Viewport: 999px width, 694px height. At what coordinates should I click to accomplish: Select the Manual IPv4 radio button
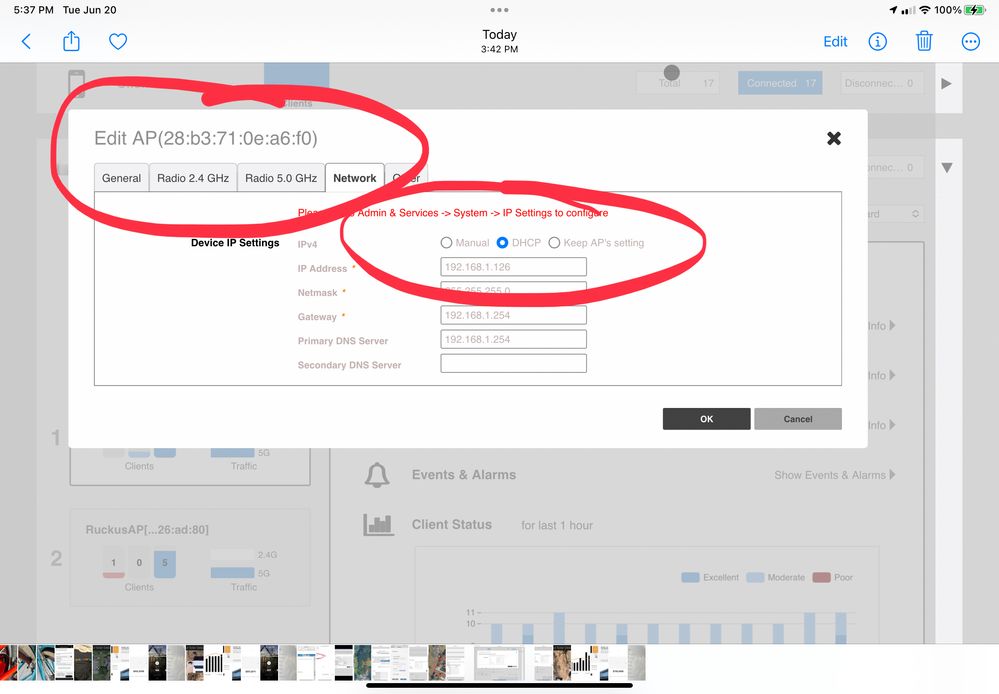[447, 243]
